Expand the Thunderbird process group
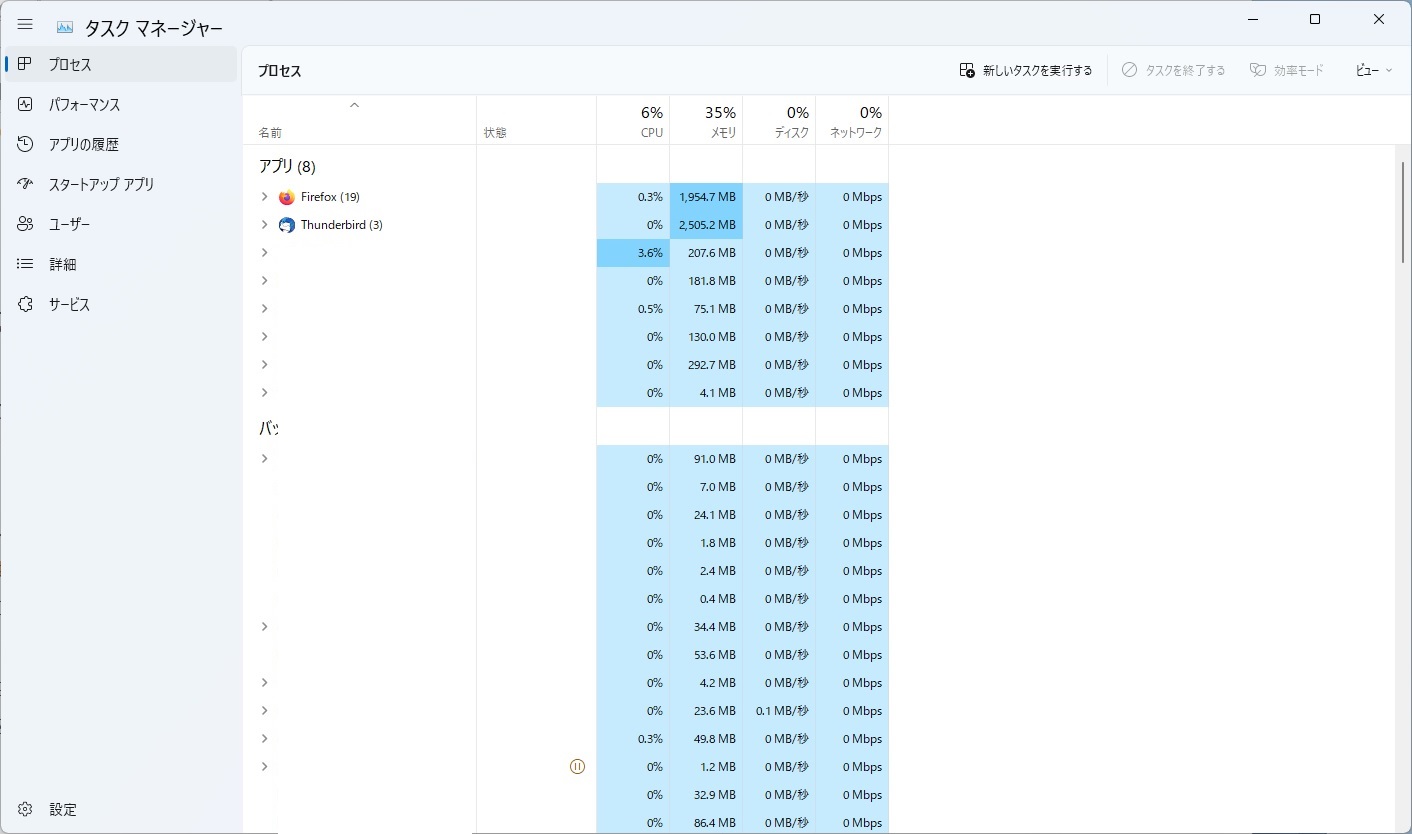The image size is (1412, 834). (264, 225)
